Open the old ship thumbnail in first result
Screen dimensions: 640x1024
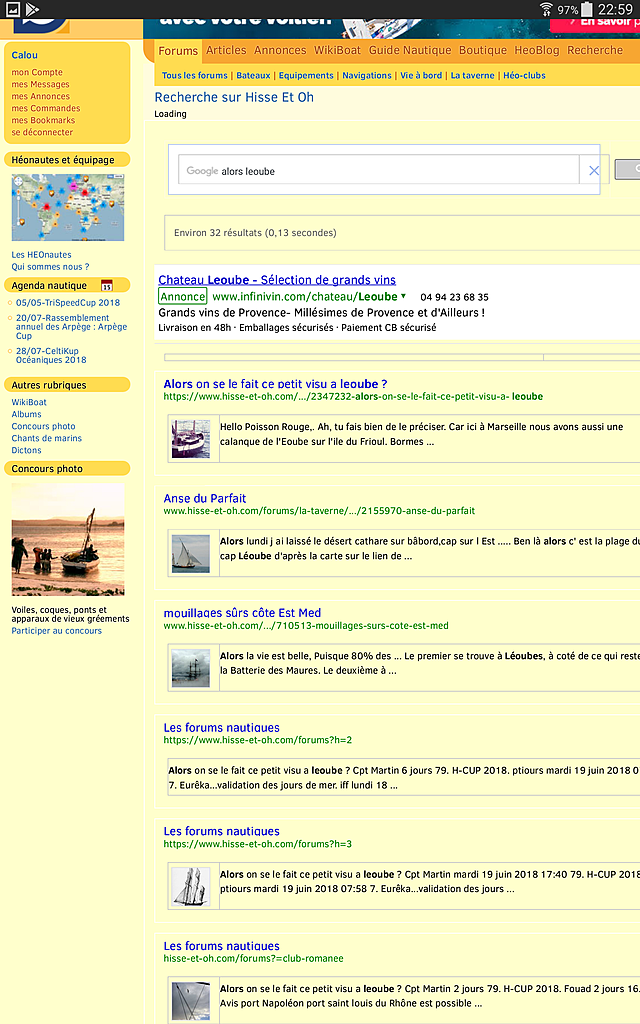(x=191, y=438)
